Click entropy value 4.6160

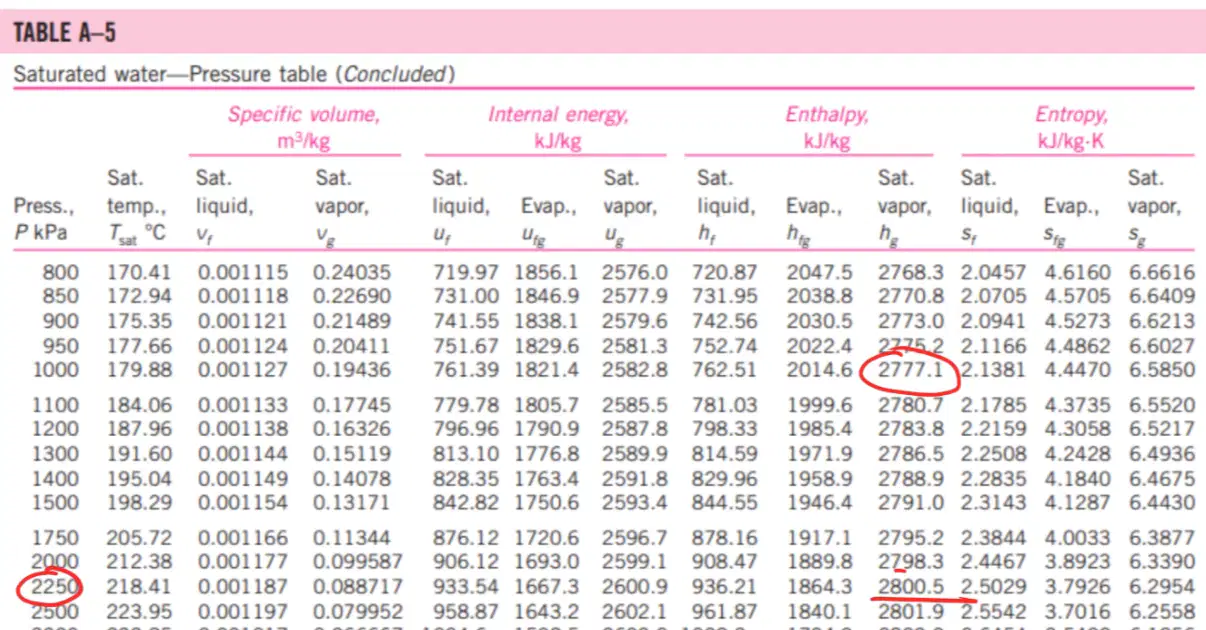tap(1077, 272)
